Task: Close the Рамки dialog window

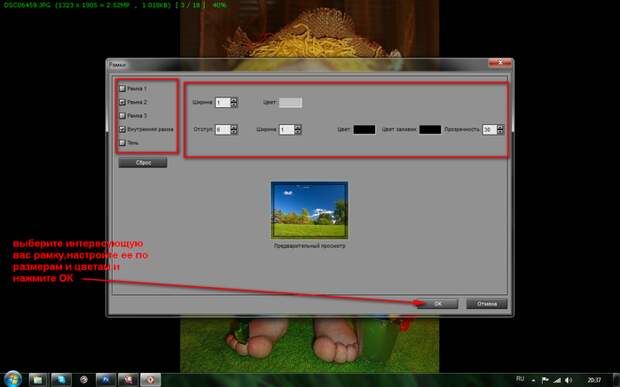Action: [500, 62]
